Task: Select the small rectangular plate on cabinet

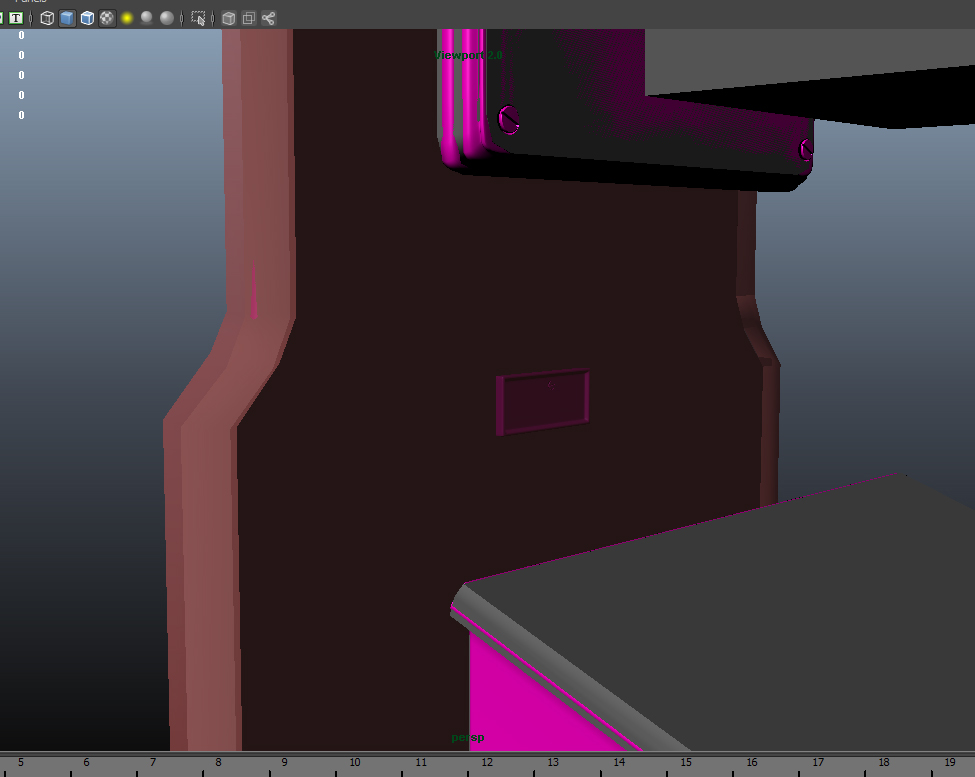Action: (542, 402)
